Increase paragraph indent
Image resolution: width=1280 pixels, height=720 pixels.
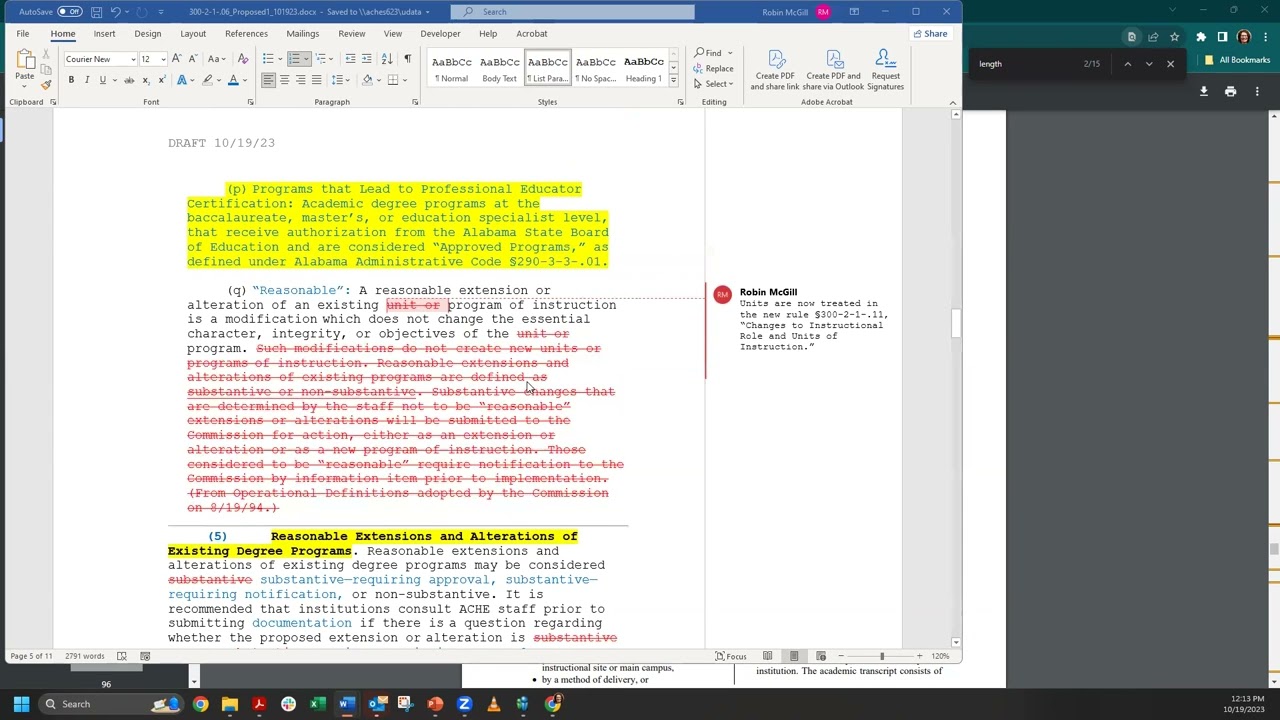point(367,59)
